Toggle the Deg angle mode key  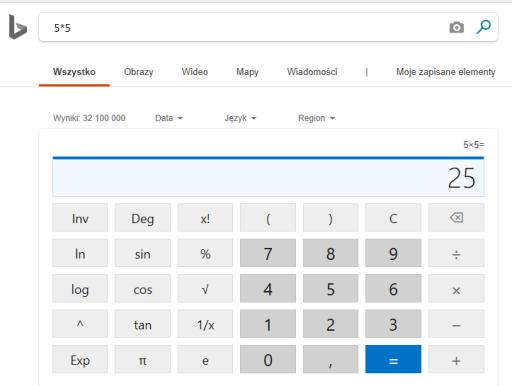[x=143, y=218]
